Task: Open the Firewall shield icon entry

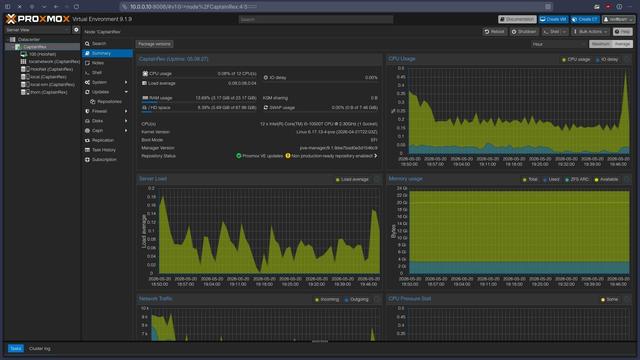Action: pyautogui.click(x=87, y=111)
